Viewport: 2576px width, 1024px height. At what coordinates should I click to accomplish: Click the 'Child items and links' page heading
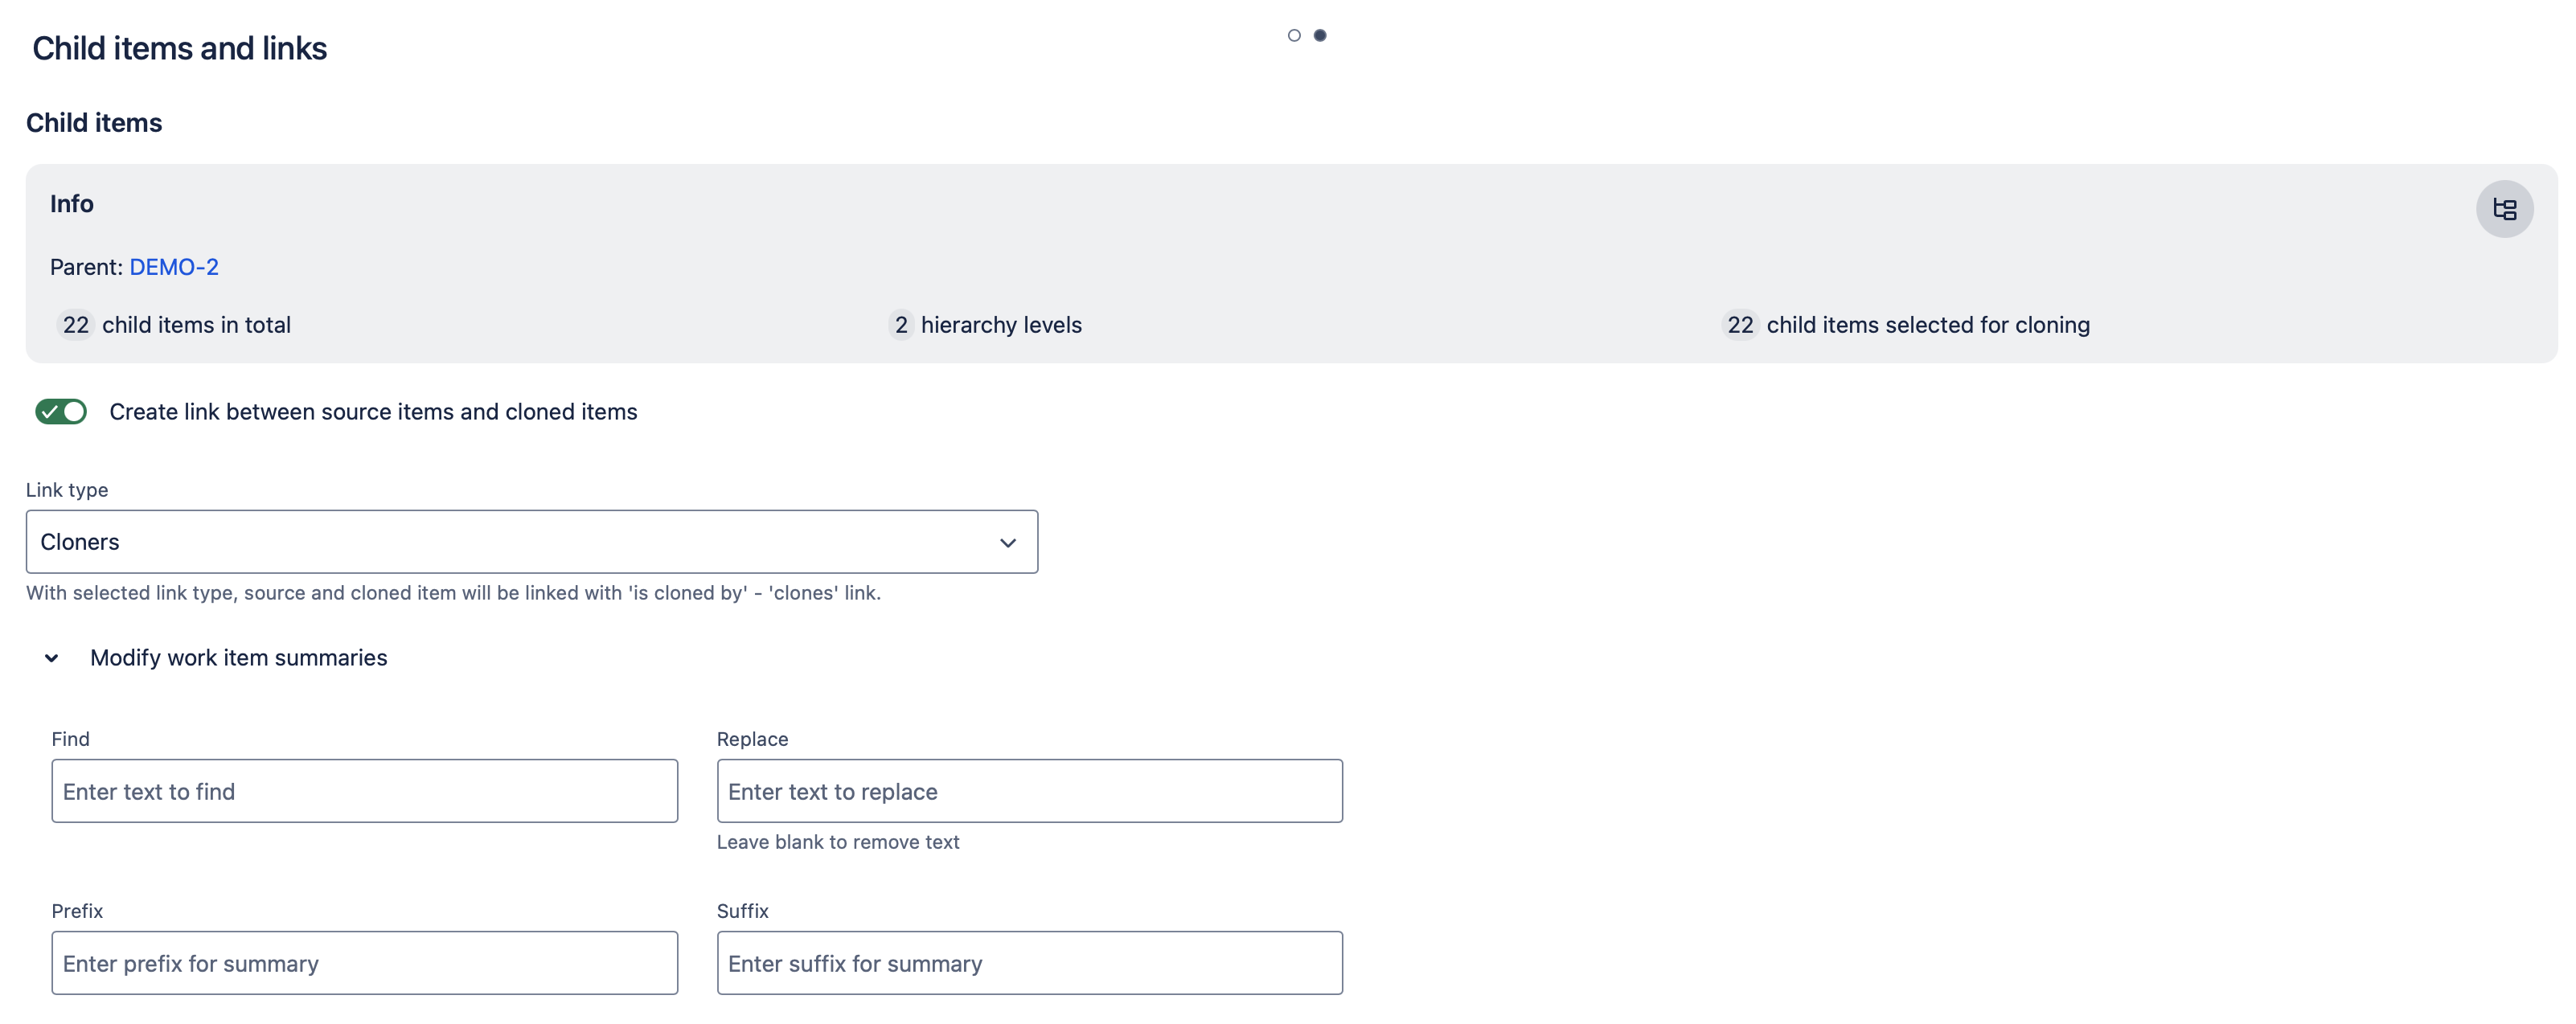180,48
